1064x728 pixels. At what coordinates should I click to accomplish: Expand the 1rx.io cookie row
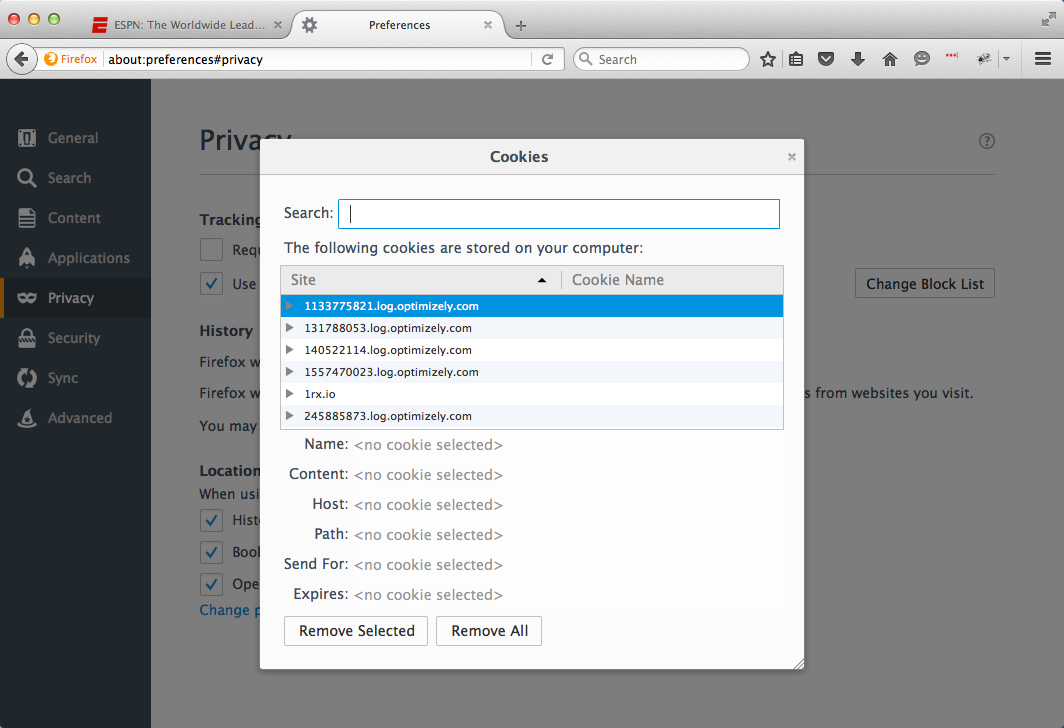pyautogui.click(x=290, y=394)
